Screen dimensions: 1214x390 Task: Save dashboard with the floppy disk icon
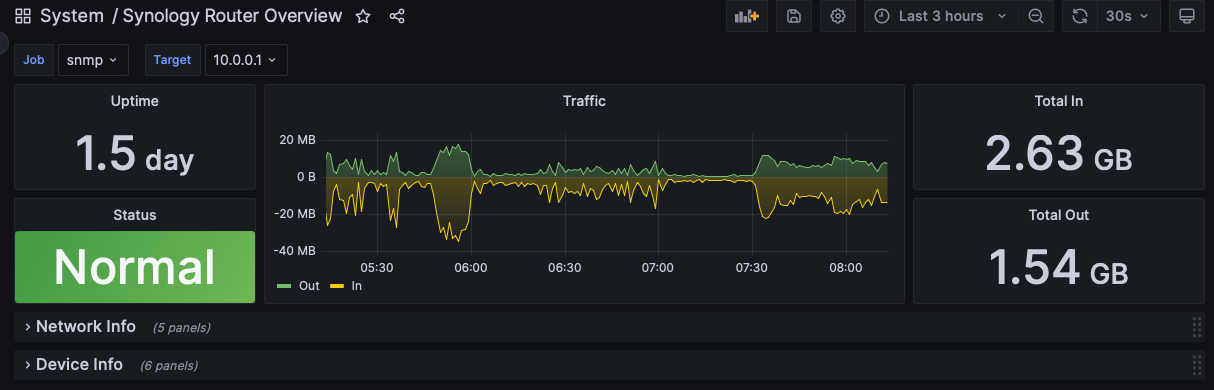coord(793,16)
